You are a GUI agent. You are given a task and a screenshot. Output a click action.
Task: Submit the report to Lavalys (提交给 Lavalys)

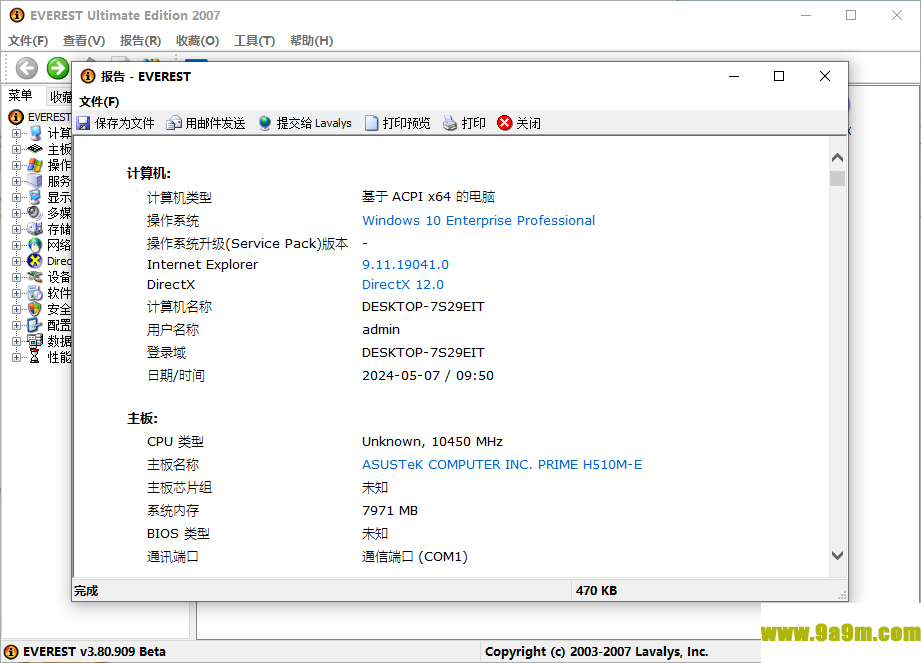point(305,123)
